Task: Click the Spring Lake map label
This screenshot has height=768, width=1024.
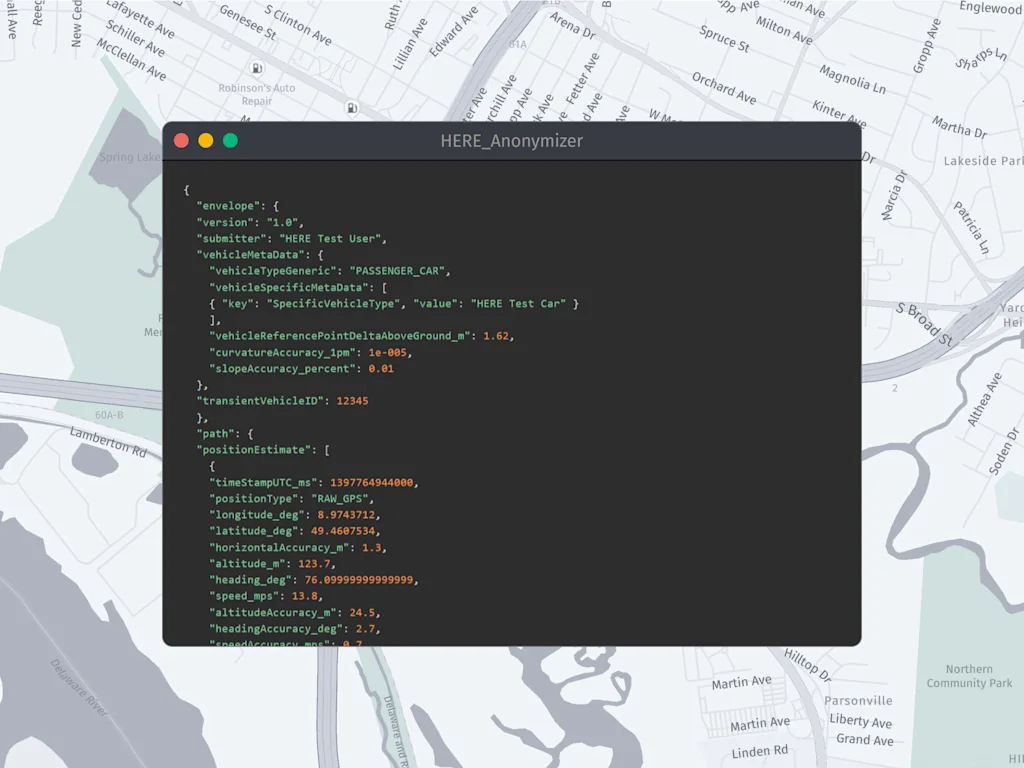Action: [129, 157]
